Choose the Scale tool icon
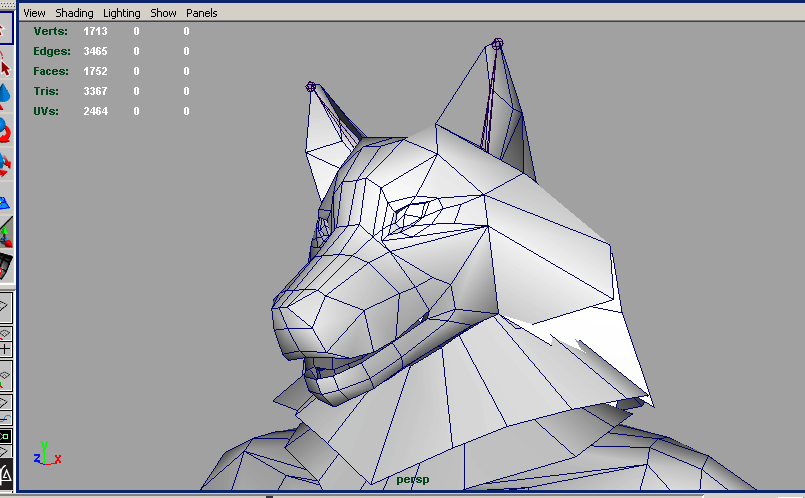 click(5, 163)
